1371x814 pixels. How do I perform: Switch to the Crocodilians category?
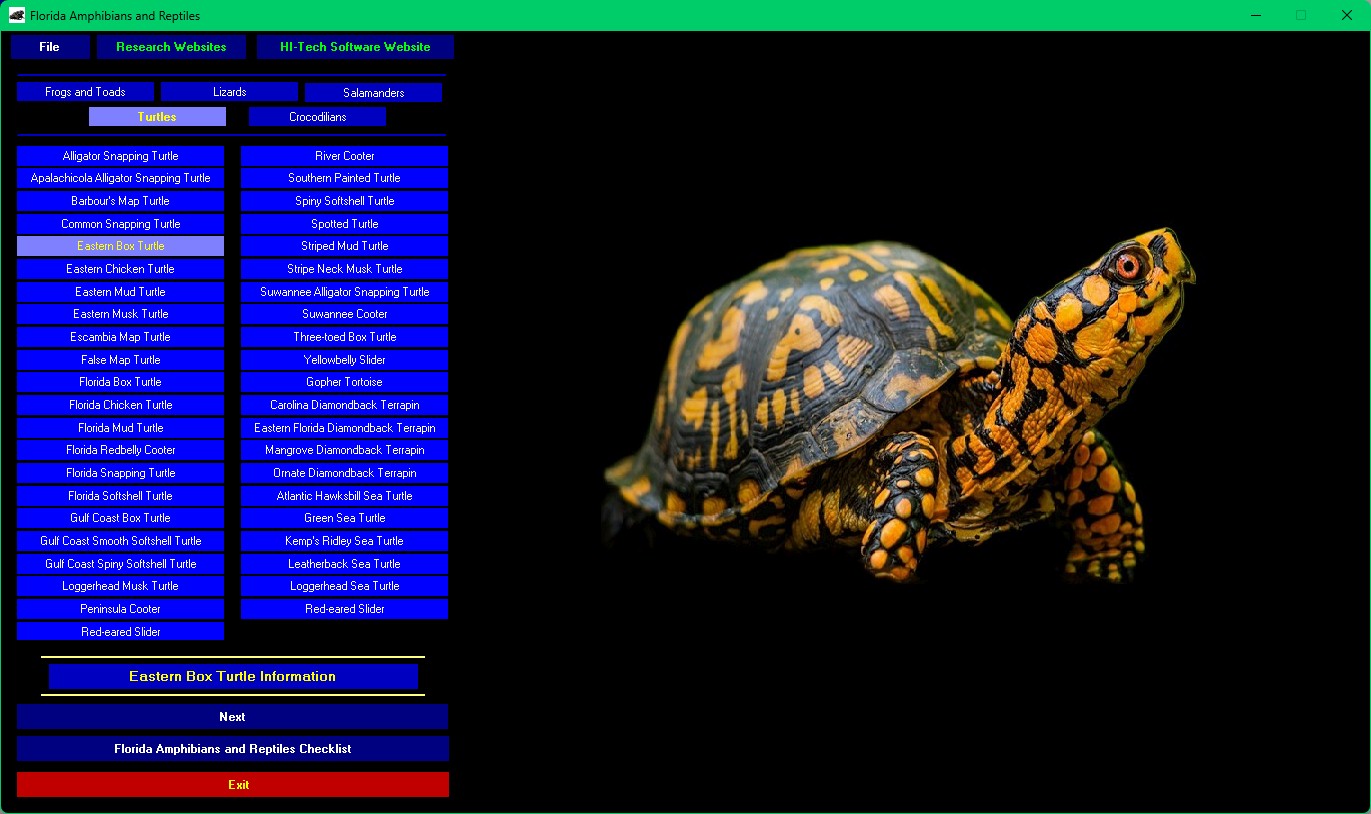coord(317,117)
